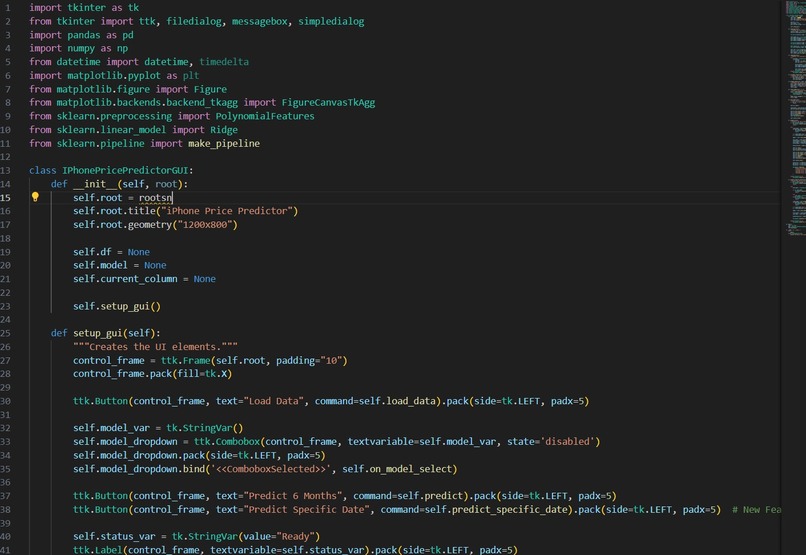The image size is (806, 555).
Task: Click 'timedelta' import on line 5
Action: click(x=224, y=62)
